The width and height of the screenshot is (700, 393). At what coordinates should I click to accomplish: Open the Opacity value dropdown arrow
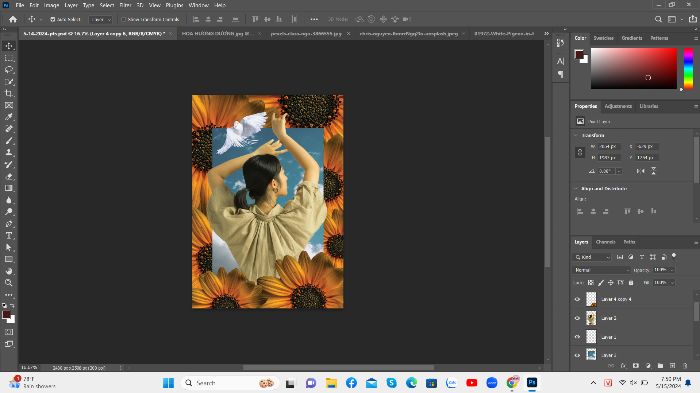[x=671, y=270]
